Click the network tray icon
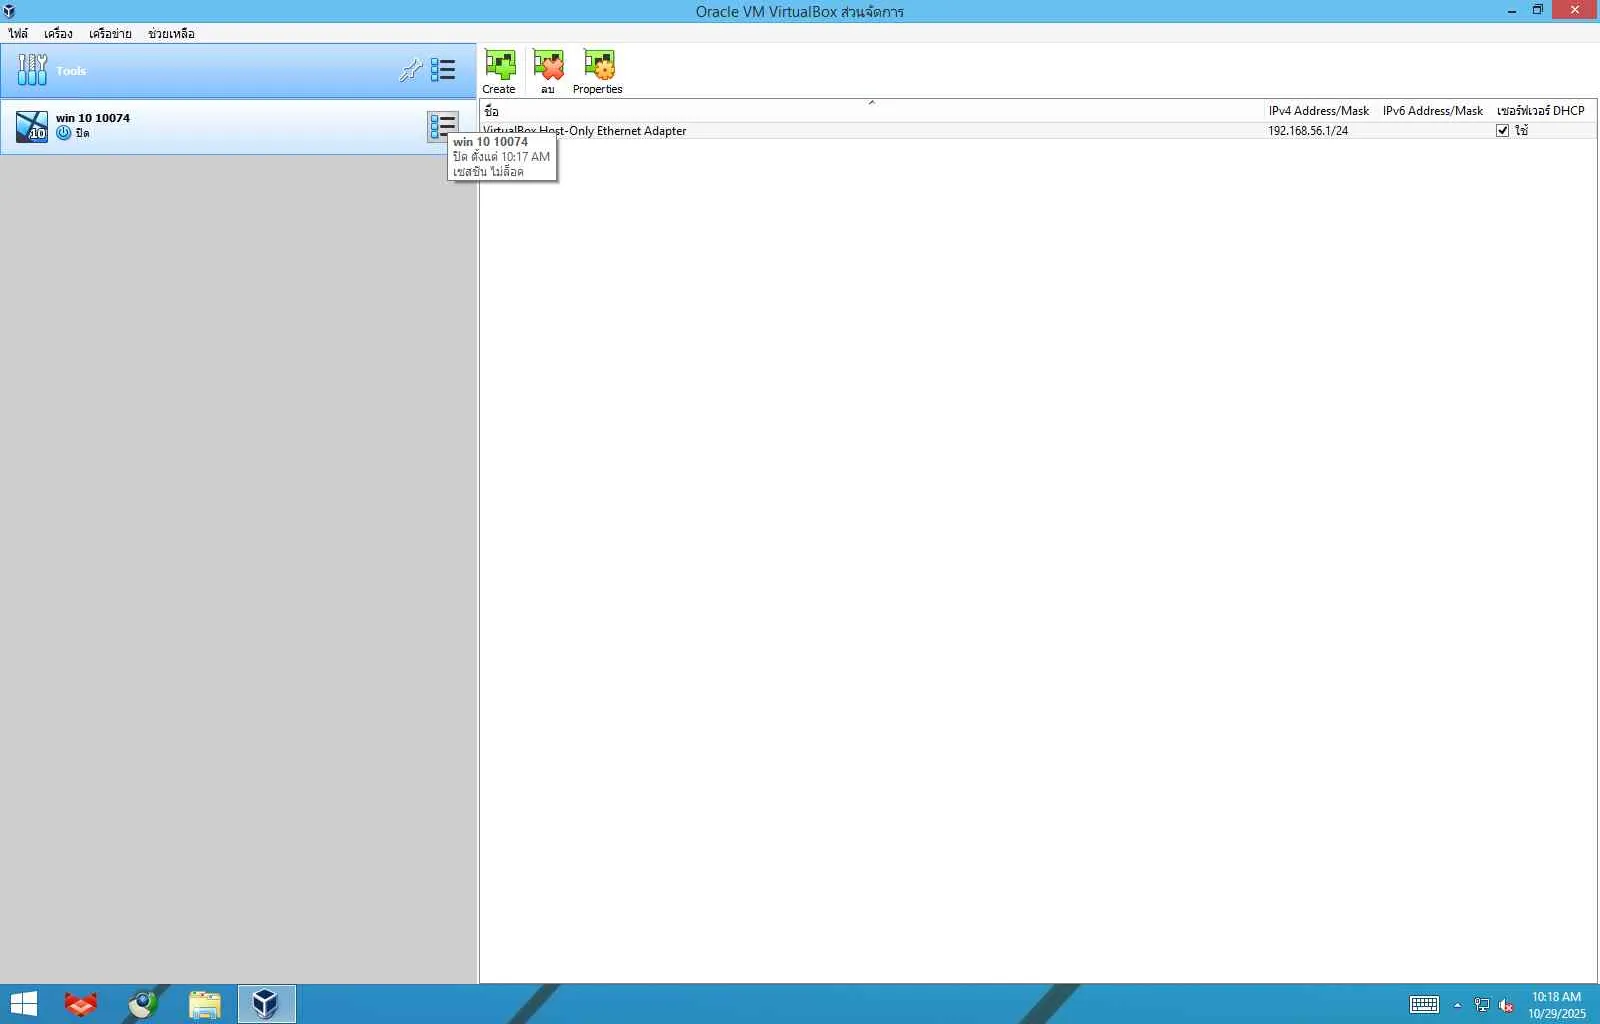 (1482, 1005)
